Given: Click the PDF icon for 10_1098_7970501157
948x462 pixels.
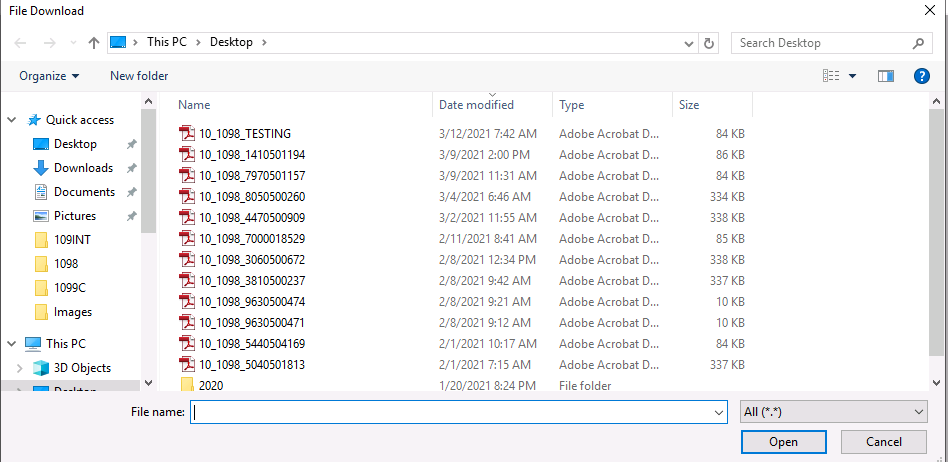Looking at the screenshot, I should point(187,175).
